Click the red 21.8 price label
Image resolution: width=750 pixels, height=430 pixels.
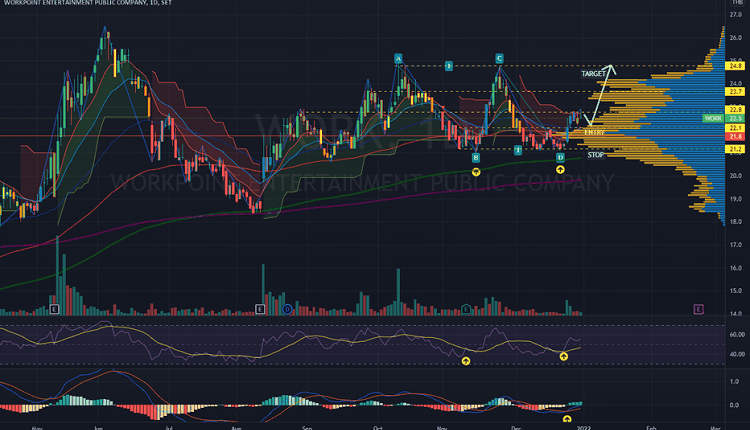coord(735,137)
